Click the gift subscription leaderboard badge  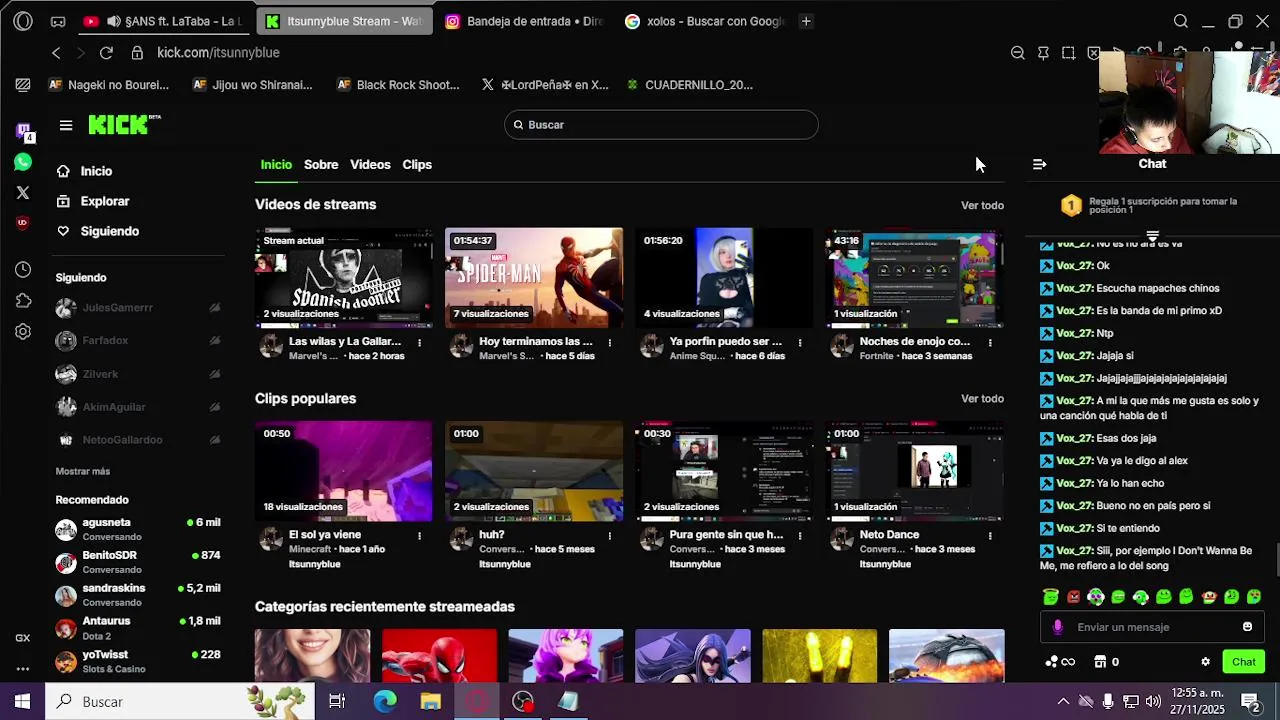click(x=1071, y=206)
